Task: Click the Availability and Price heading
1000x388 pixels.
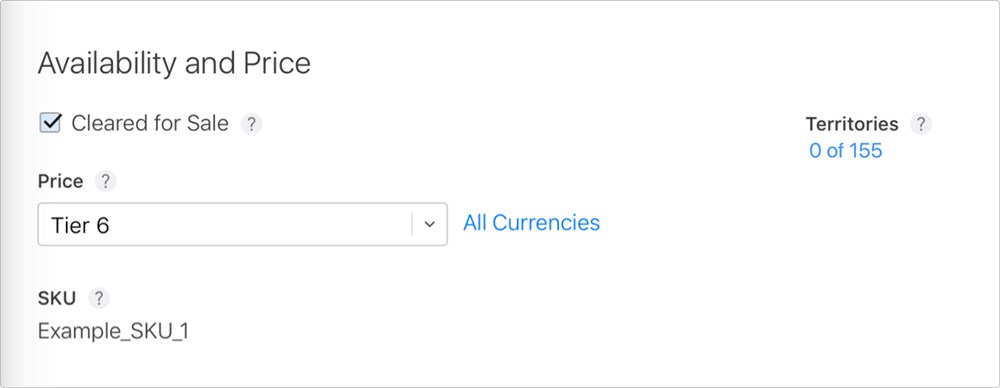Action: click(174, 64)
